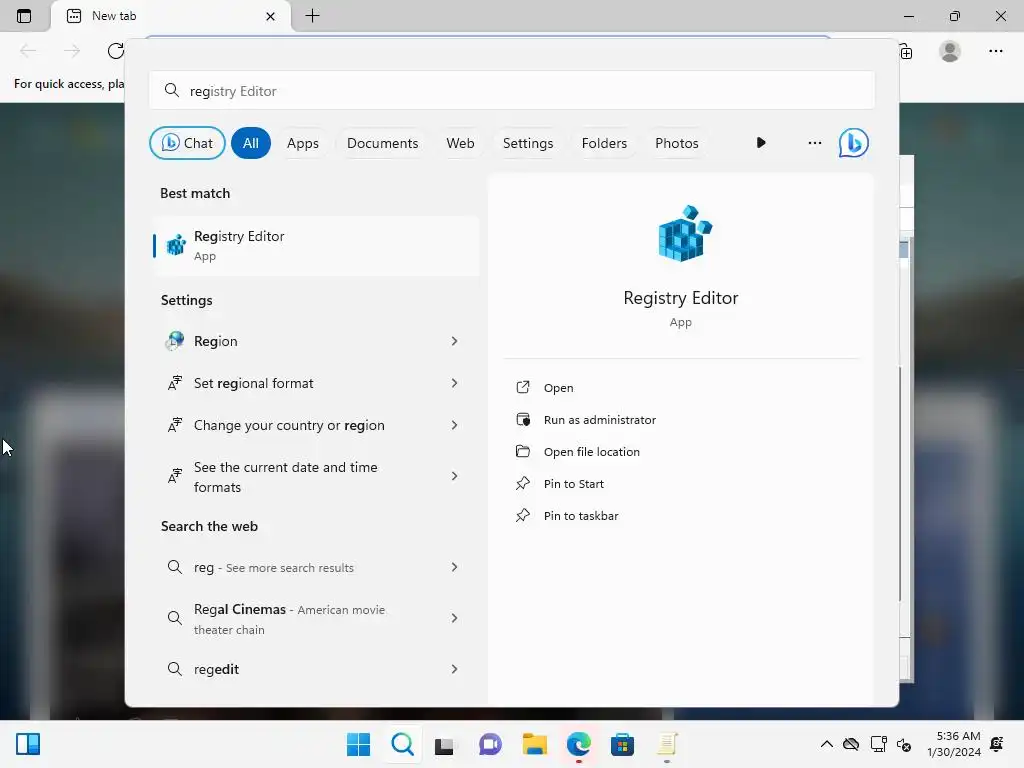
Task: Click the Registry Editor small app icon
Action: 175,245
